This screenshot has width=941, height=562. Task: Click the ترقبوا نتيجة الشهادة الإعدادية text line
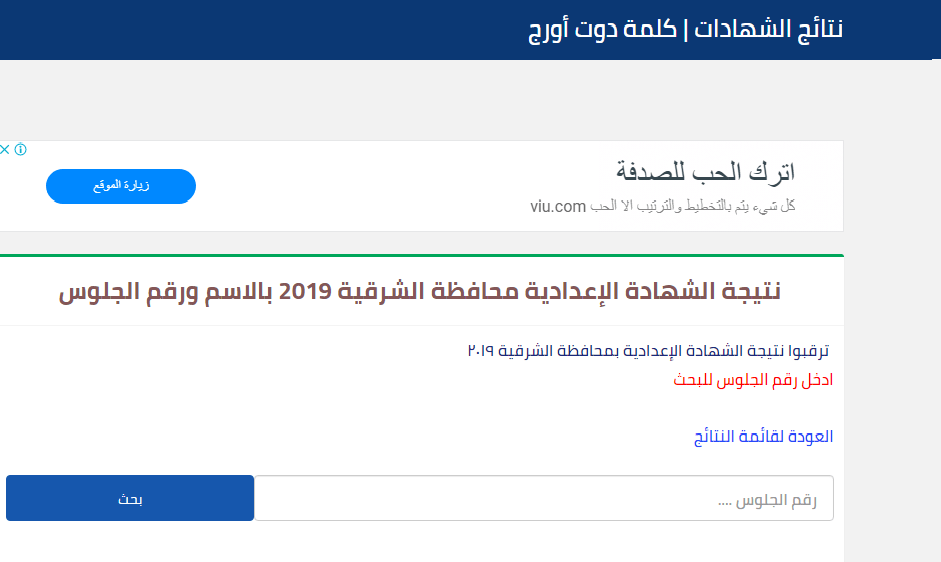click(x=648, y=350)
